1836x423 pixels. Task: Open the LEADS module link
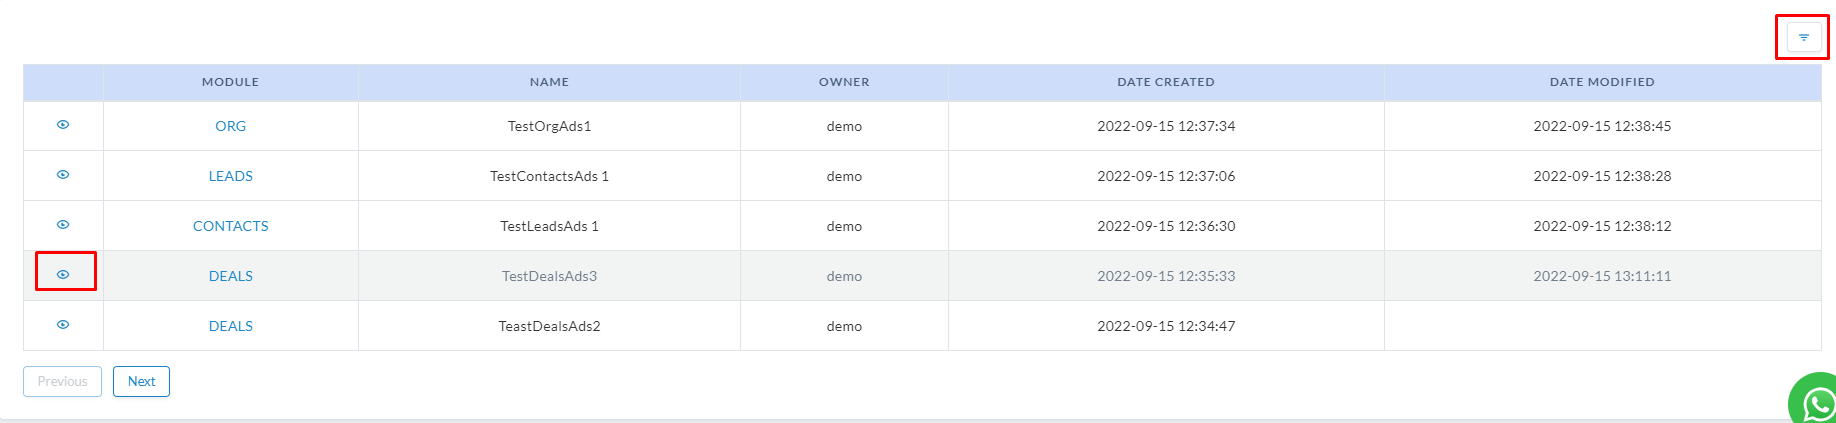(x=230, y=176)
